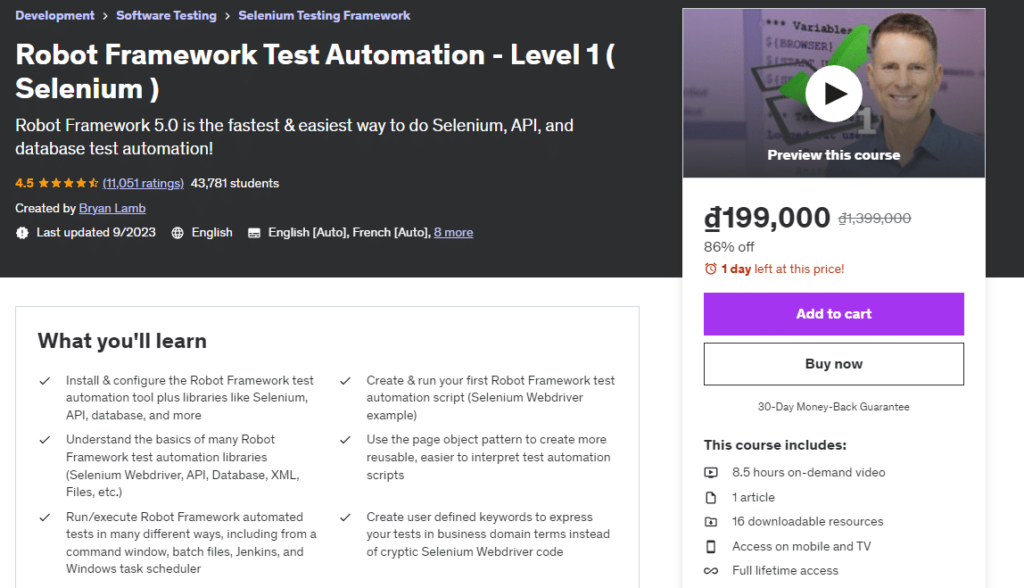Click the downloadable resources icon
This screenshot has width=1024, height=588.
click(711, 521)
